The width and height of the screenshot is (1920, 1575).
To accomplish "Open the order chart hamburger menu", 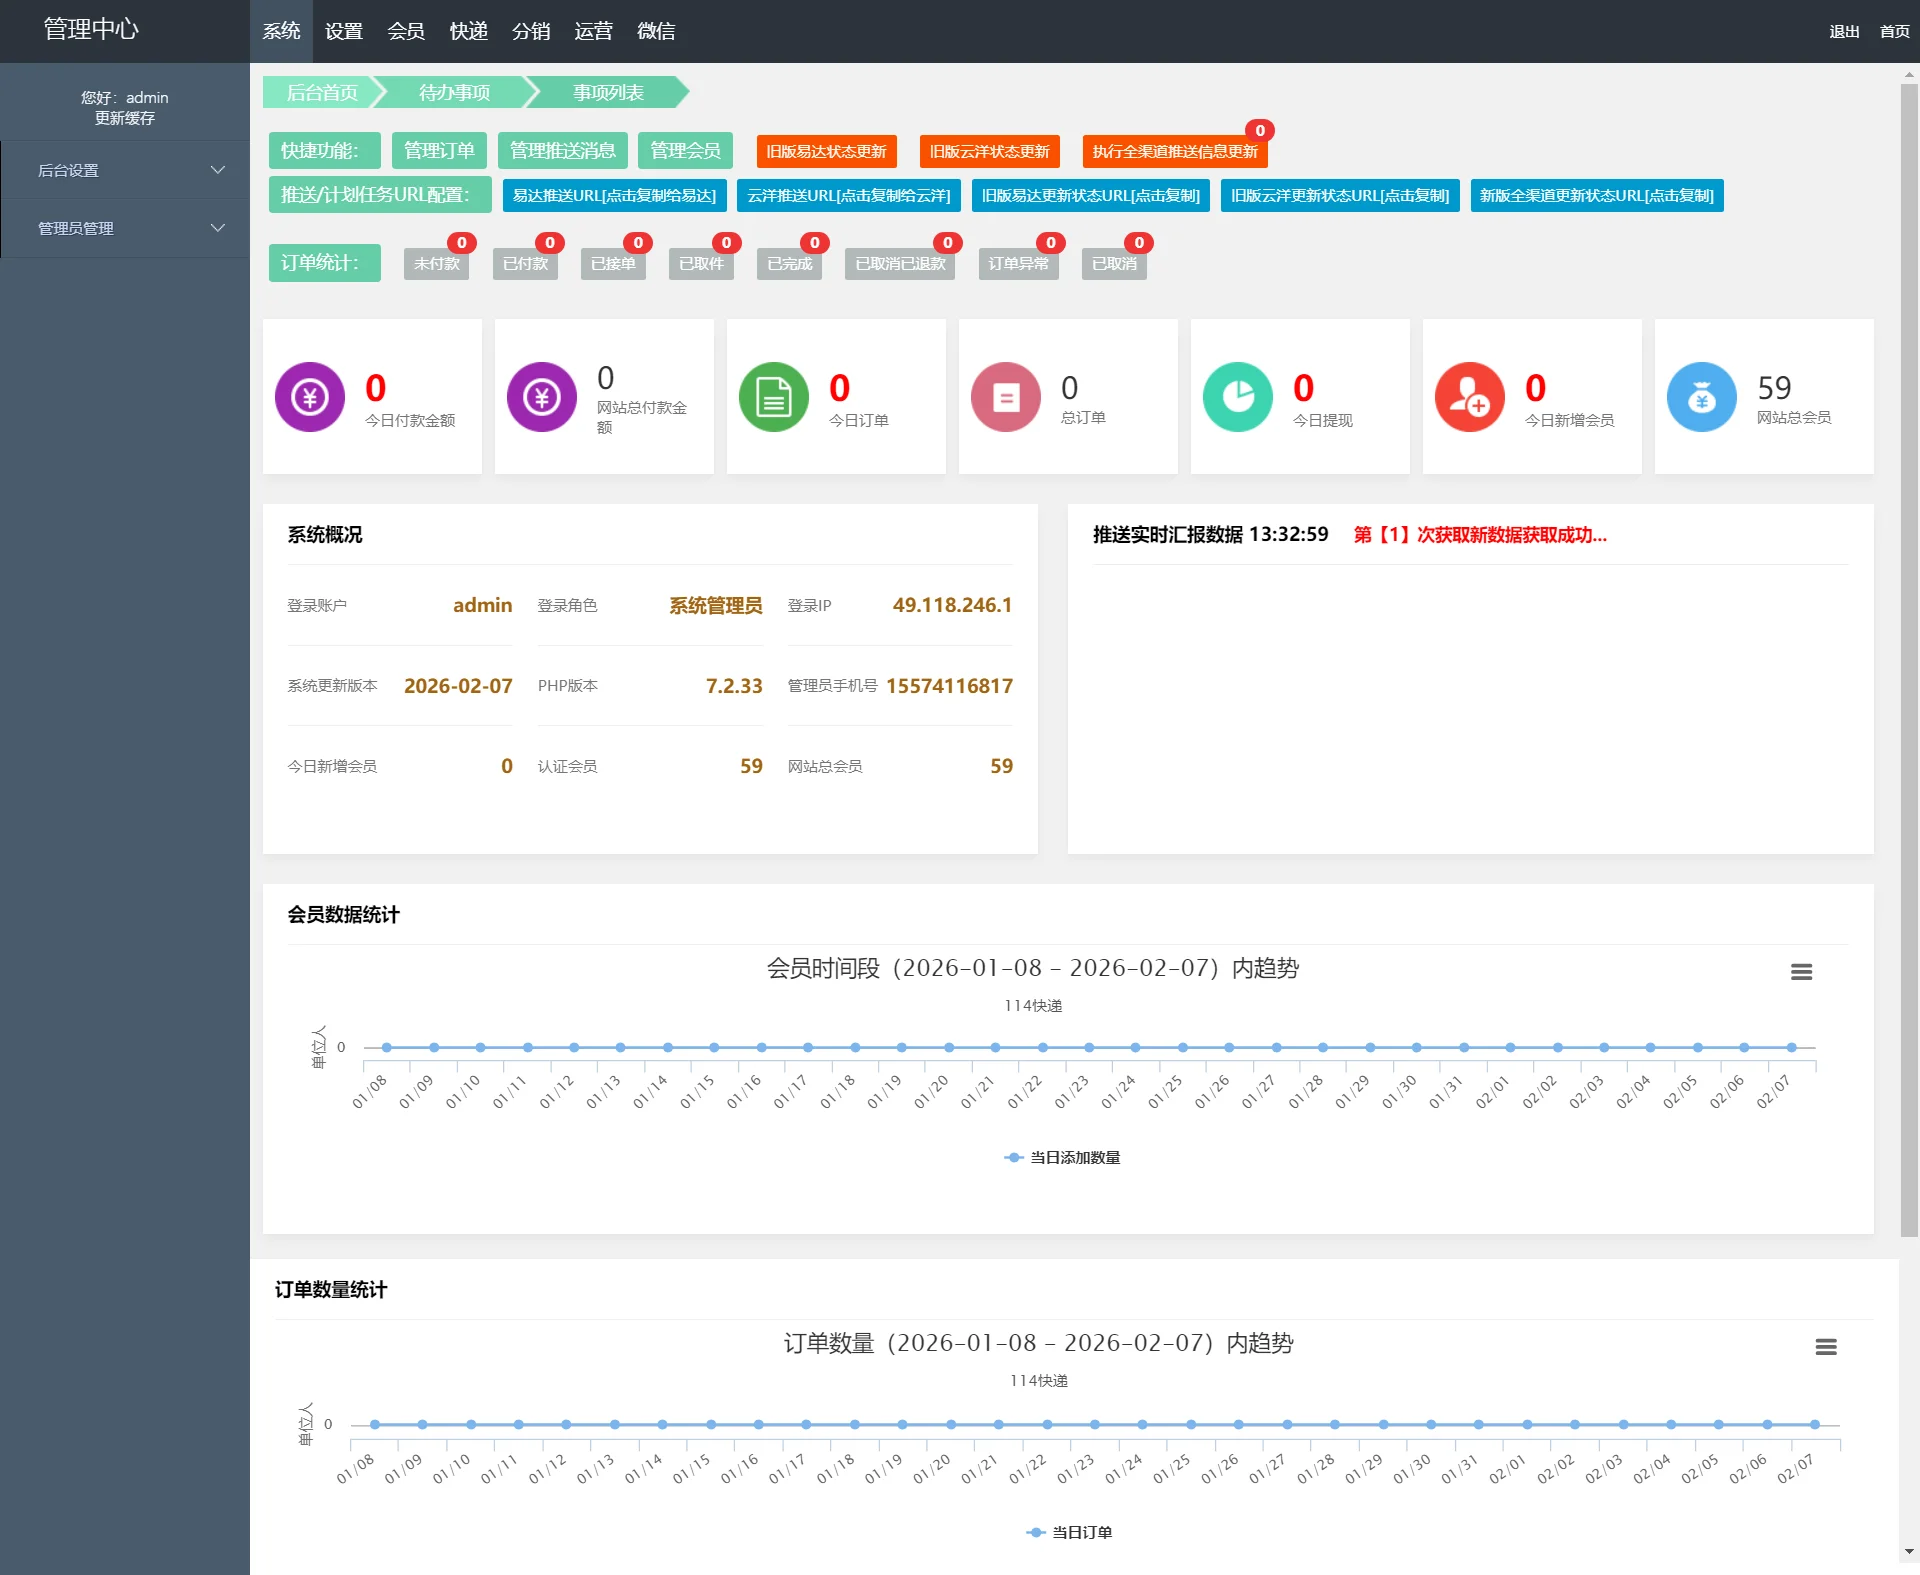I will pyautogui.click(x=1826, y=1347).
